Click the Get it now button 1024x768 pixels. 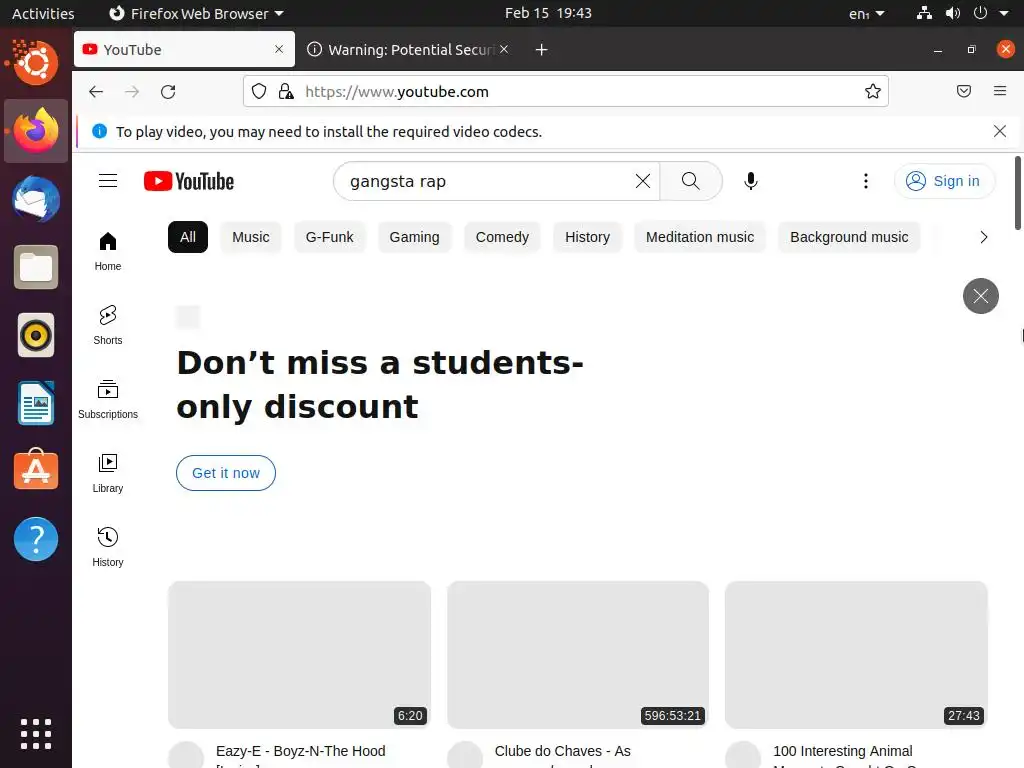(226, 473)
